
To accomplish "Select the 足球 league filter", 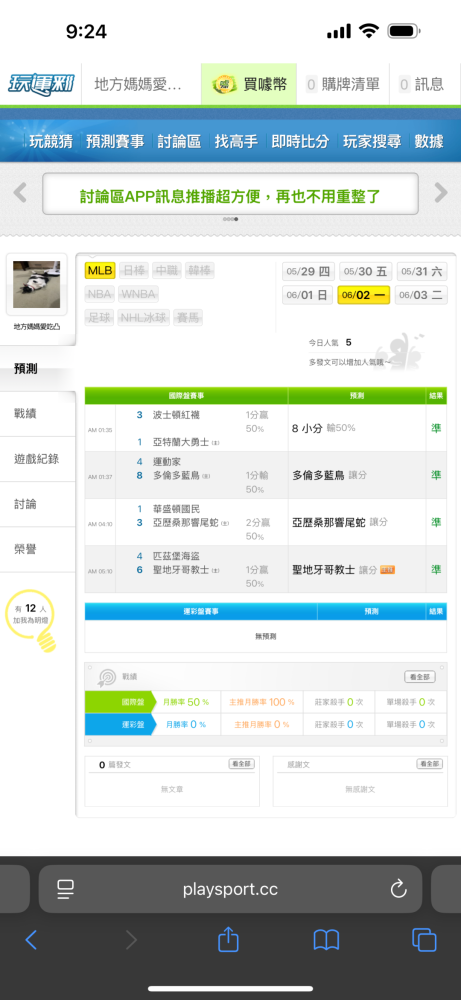I will pos(99,318).
